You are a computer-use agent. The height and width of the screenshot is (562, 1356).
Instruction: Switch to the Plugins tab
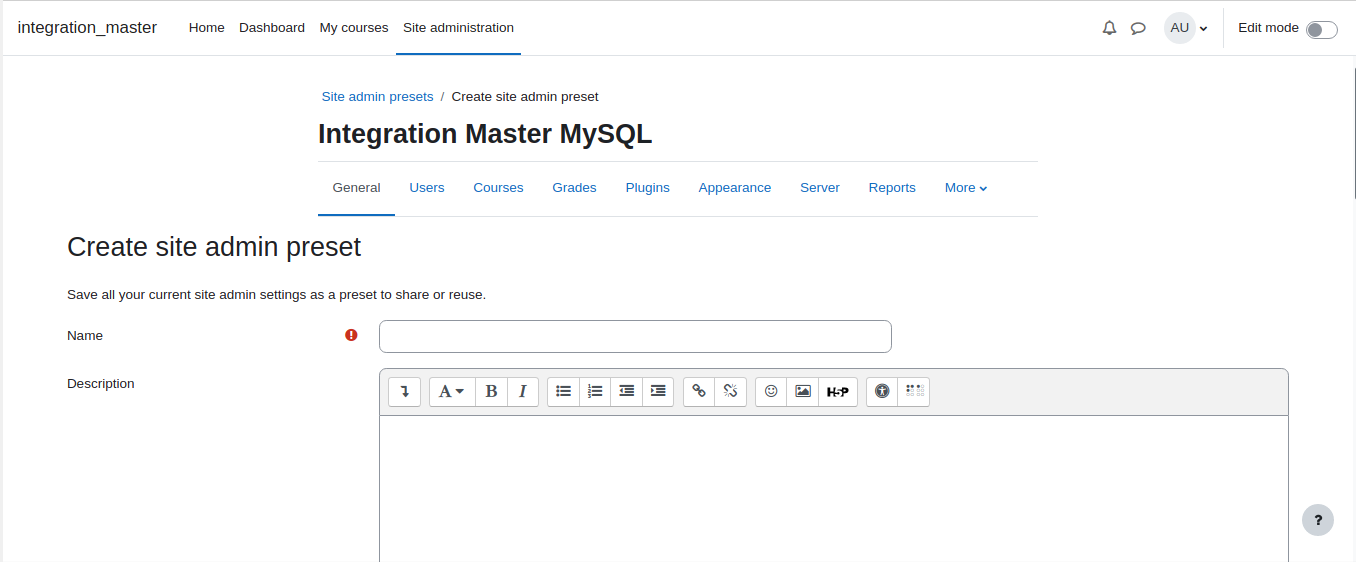[x=648, y=188]
